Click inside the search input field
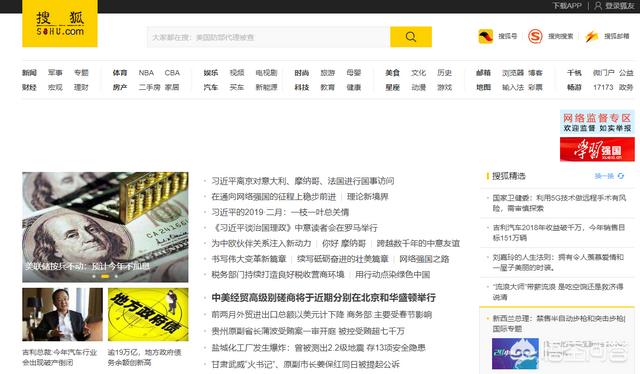Image resolution: width=640 pixels, height=374 pixels. (268, 37)
